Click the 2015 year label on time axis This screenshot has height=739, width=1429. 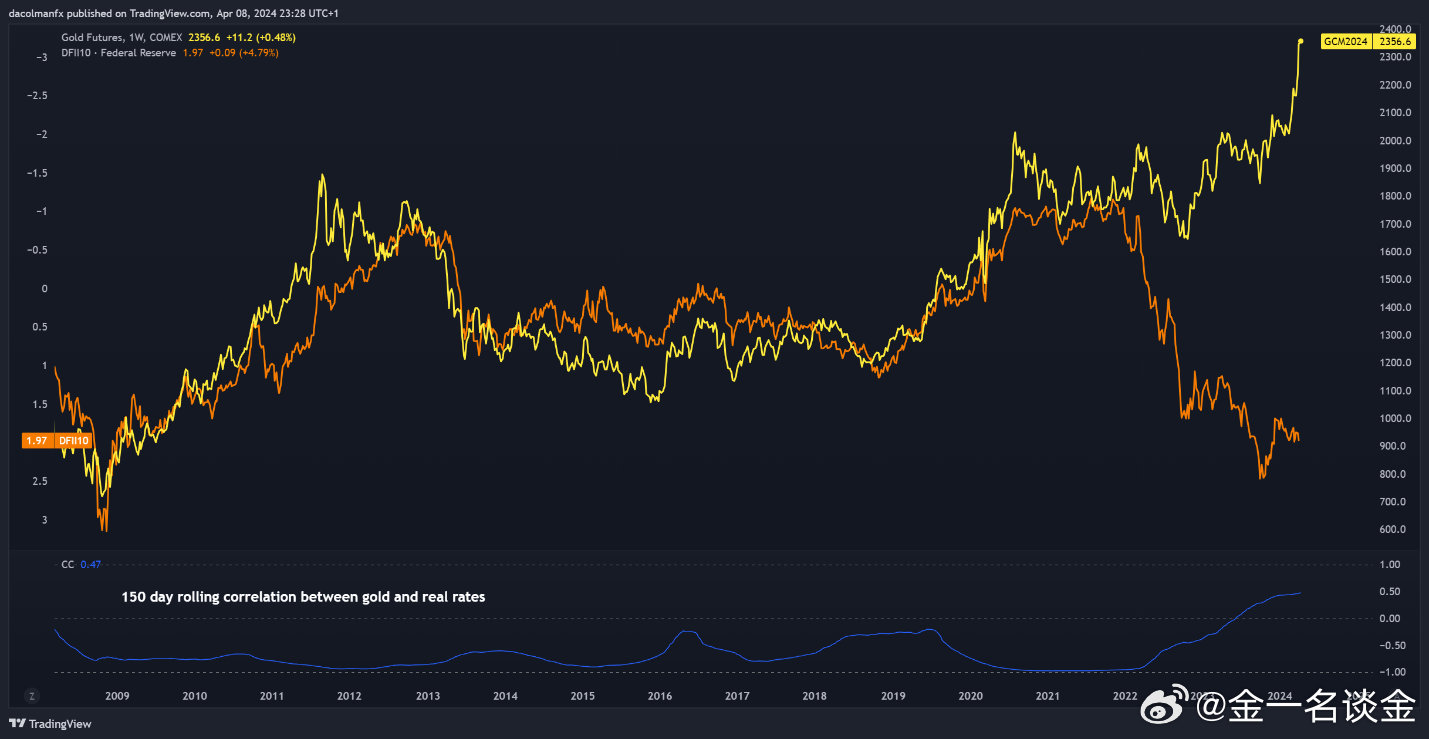(582, 695)
